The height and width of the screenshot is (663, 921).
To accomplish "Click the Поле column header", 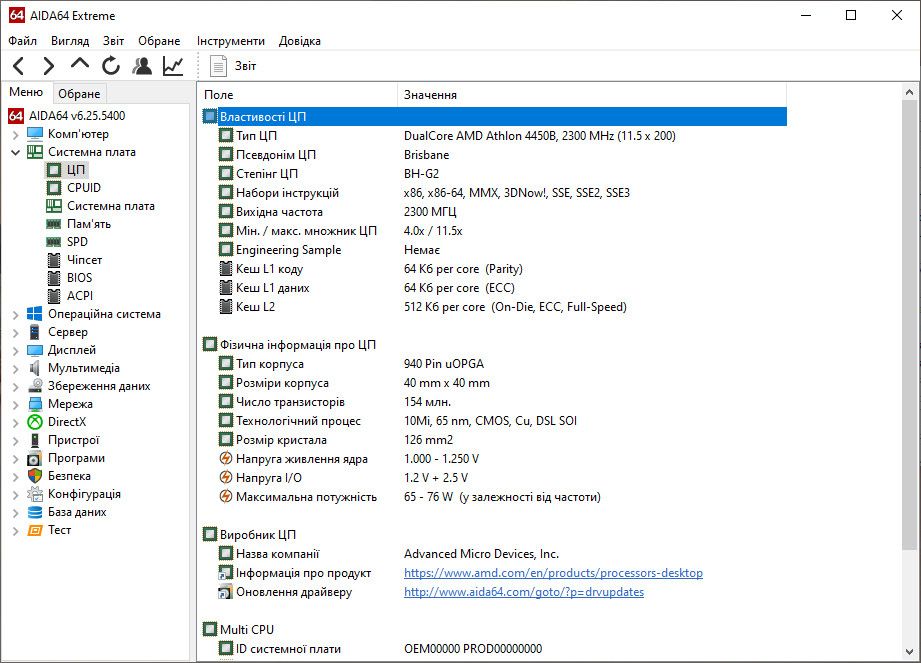I will coord(298,95).
